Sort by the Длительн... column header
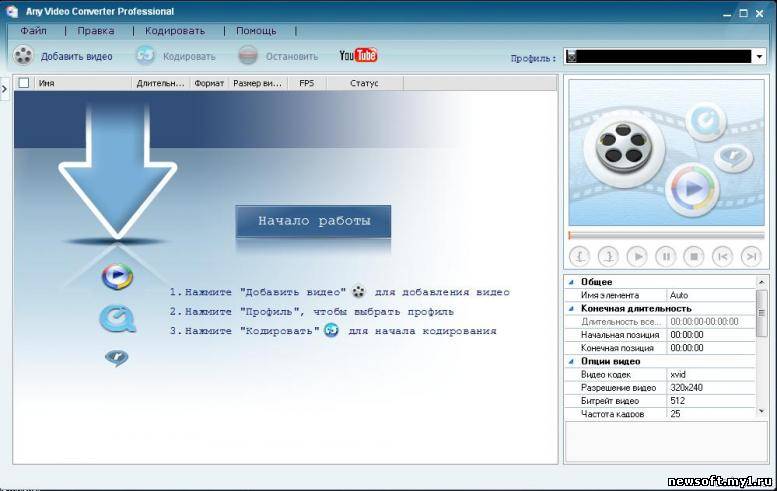The image size is (777, 491). (161, 83)
